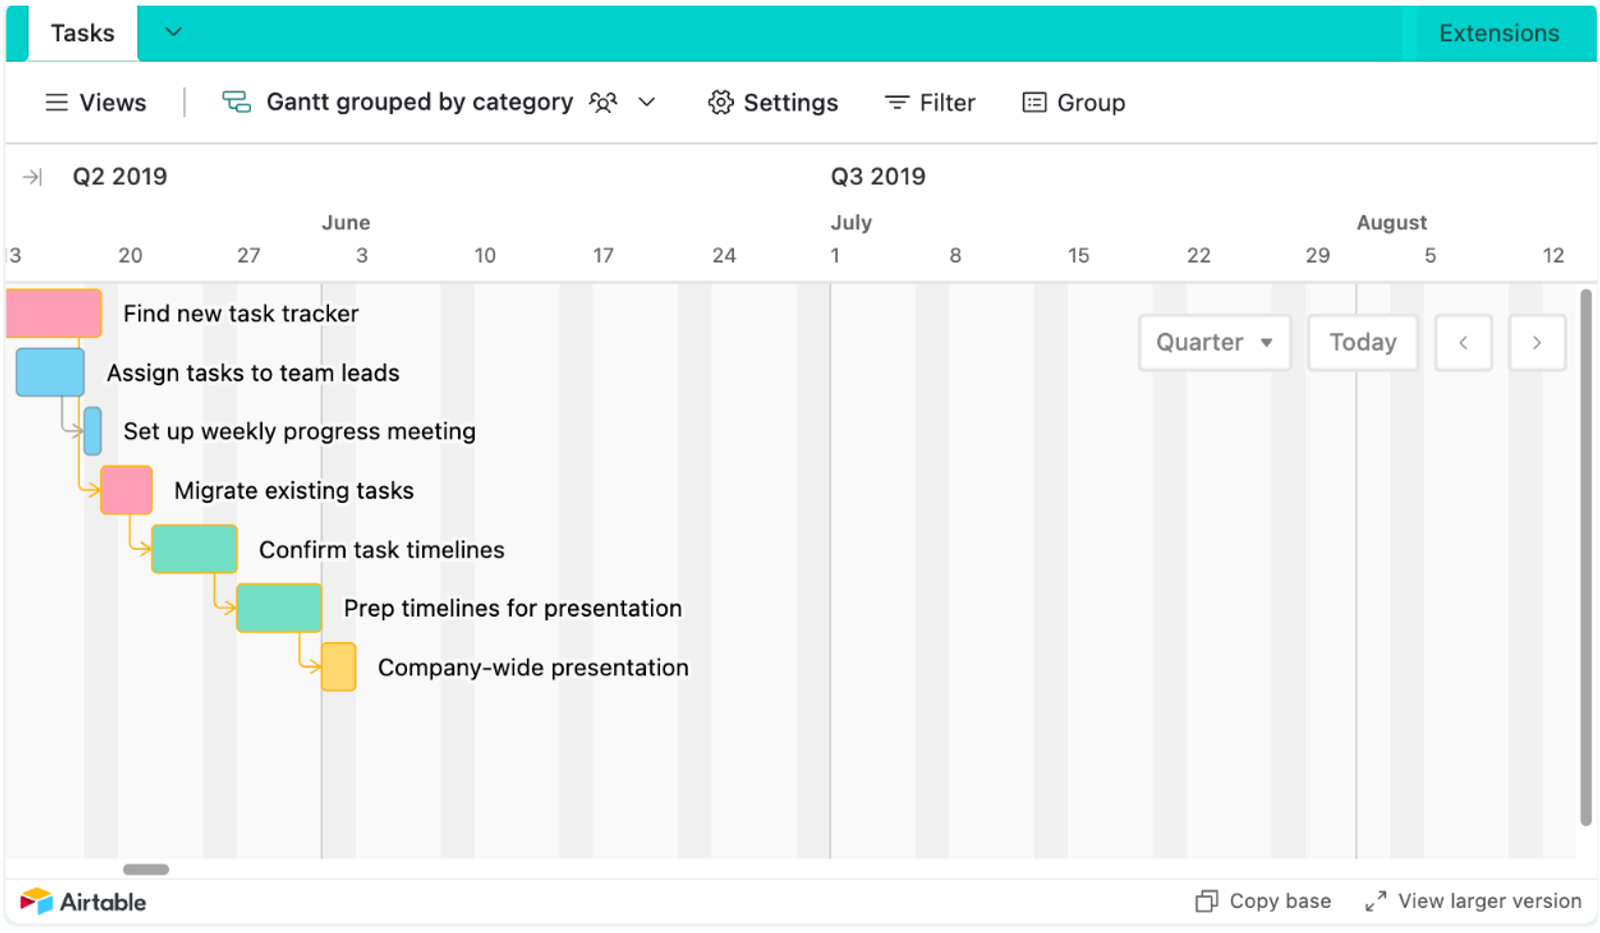This screenshot has width=1600, height=933.
Task: Click the August month label
Action: pyautogui.click(x=1391, y=223)
